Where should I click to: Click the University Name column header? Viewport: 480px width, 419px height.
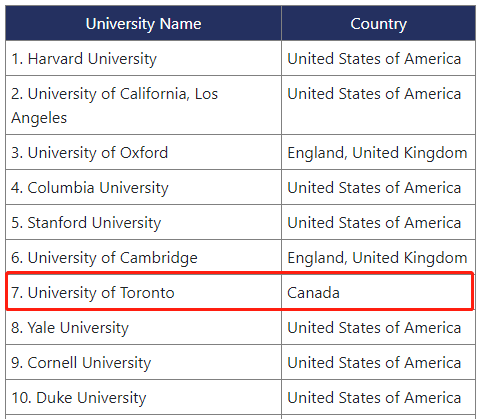[x=143, y=23]
